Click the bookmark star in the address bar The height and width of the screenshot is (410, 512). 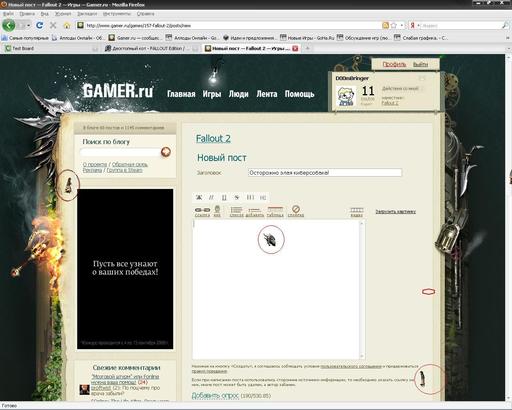[394, 25]
